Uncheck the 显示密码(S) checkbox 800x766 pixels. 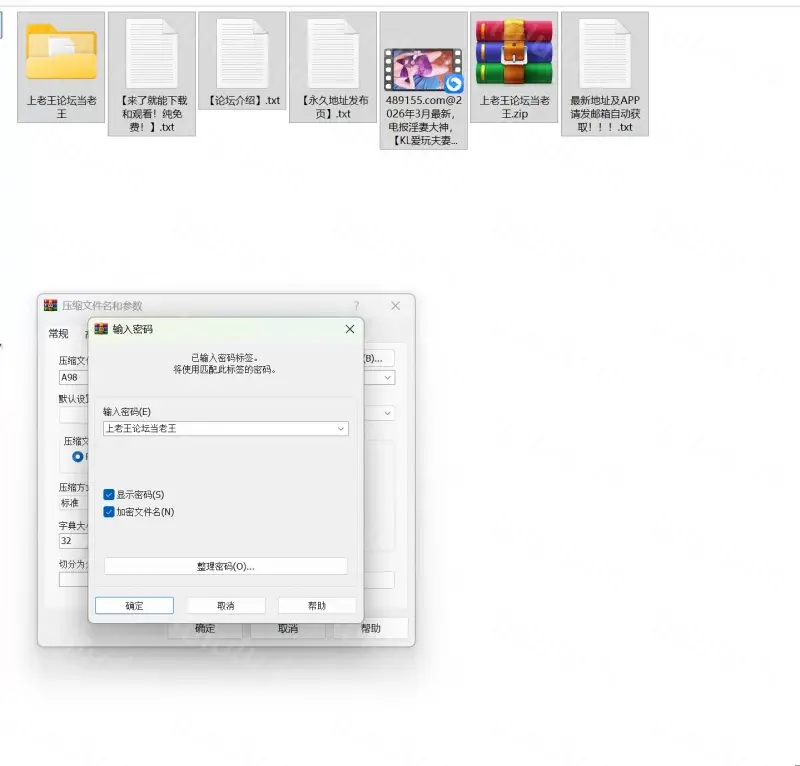pyautogui.click(x=109, y=494)
